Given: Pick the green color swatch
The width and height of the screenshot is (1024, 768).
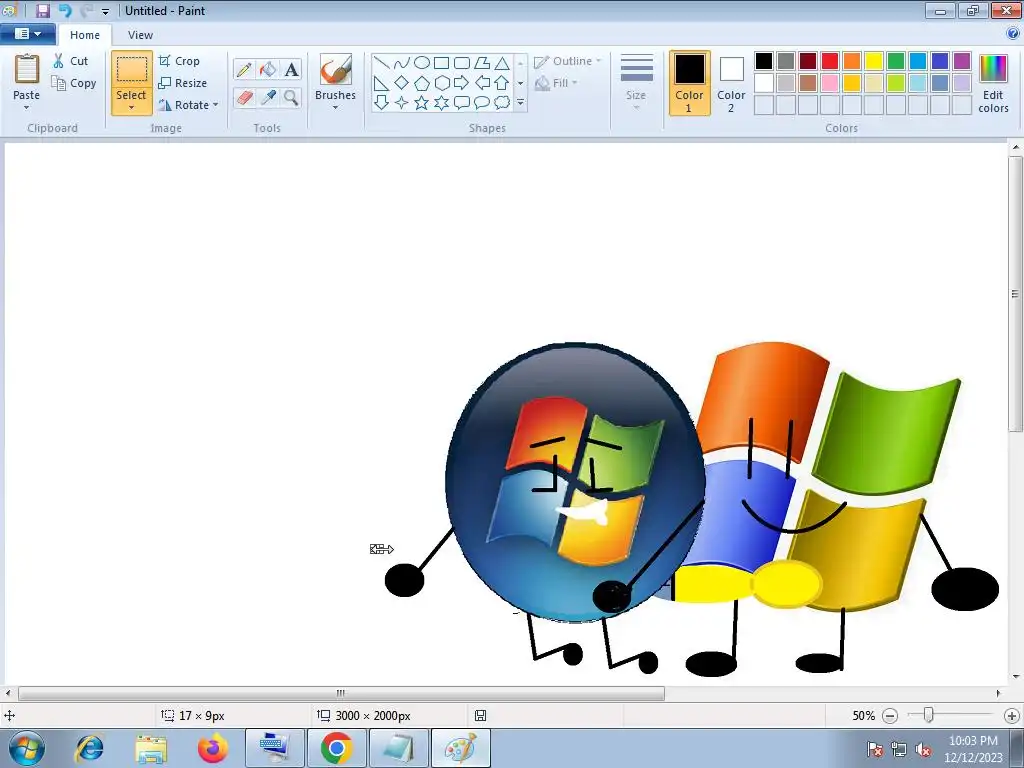Looking at the screenshot, I should pyautogui.click(x=896, y=61).
